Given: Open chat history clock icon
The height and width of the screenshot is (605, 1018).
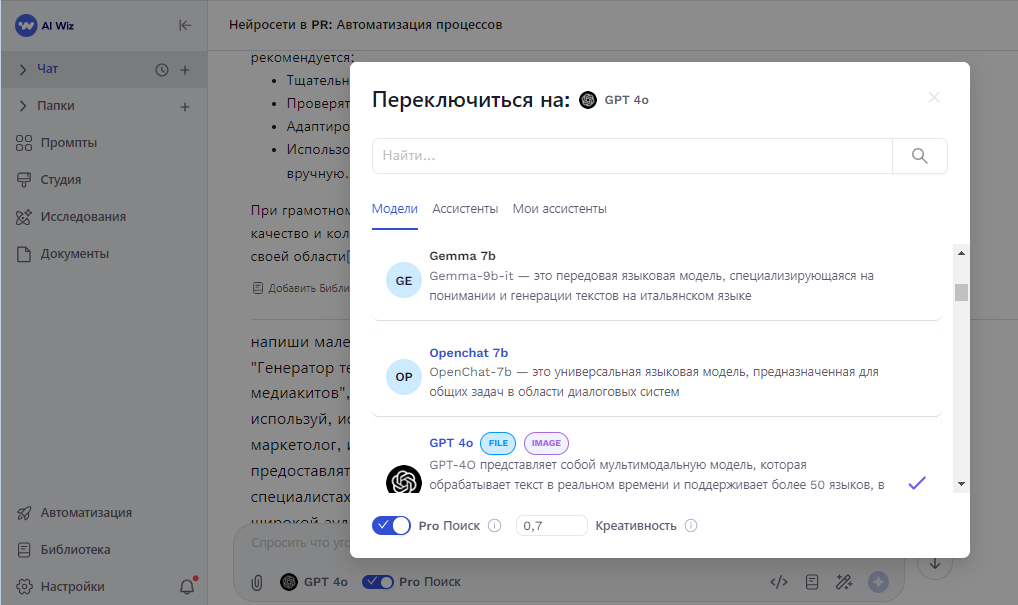Looking at the screenshot, I should point(162,70).
